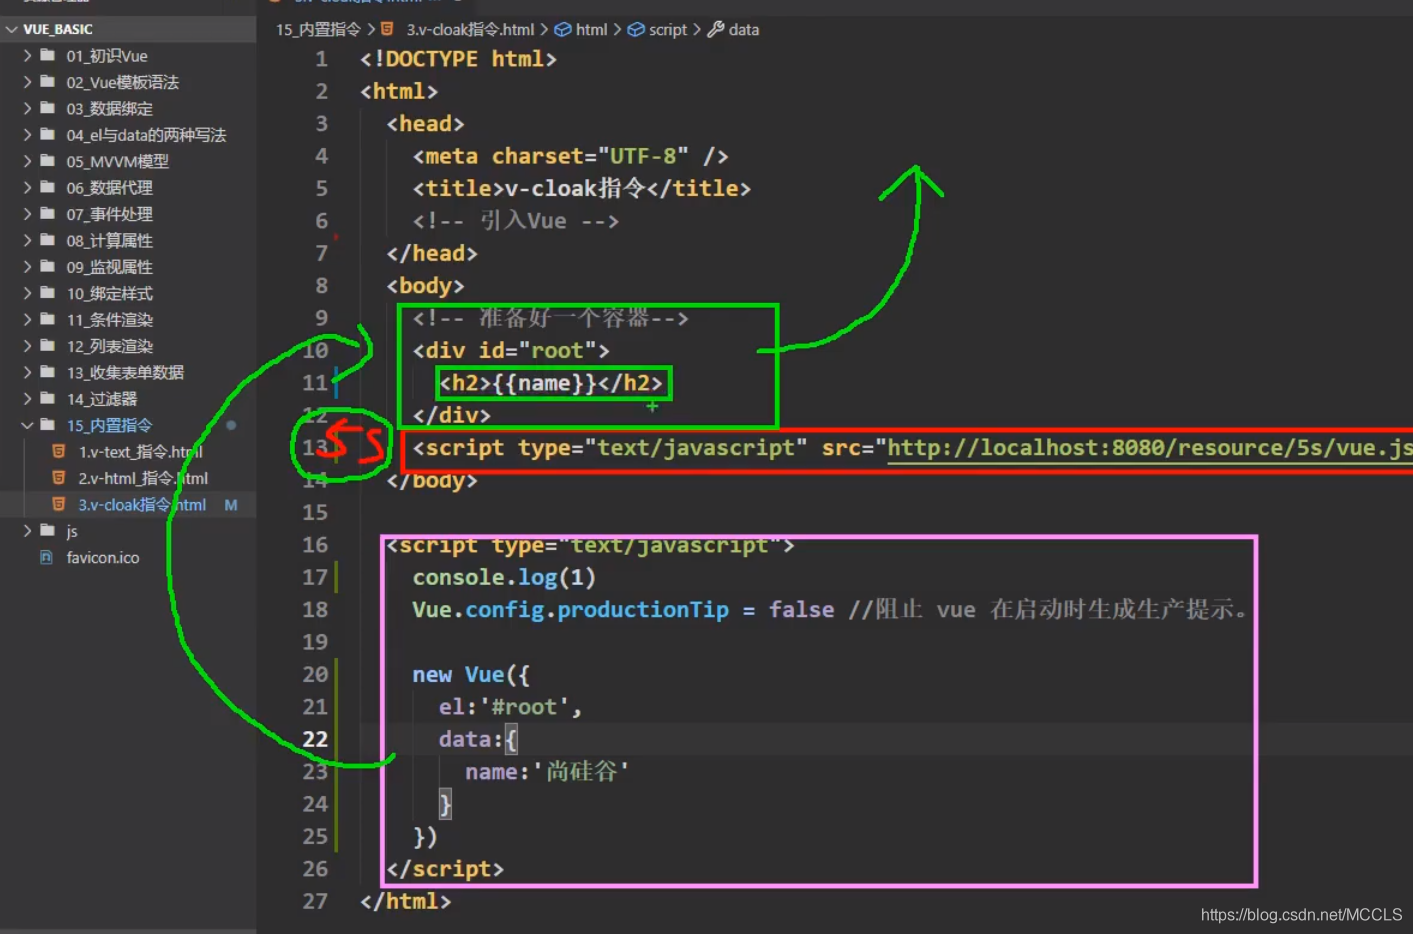Open the script breadcrumb segment
Screen dimensions: 1413x934
pyautogui.click(x=668, y=30)
